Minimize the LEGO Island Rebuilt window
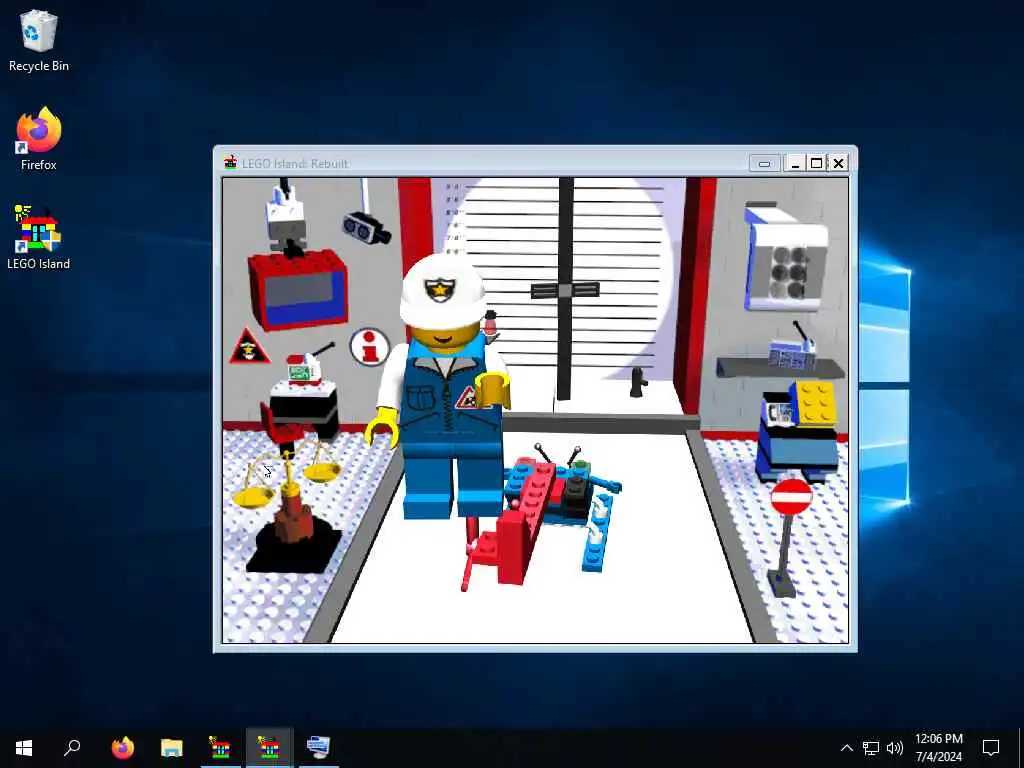The image size is (1024, 768). (x=795, y=163)
